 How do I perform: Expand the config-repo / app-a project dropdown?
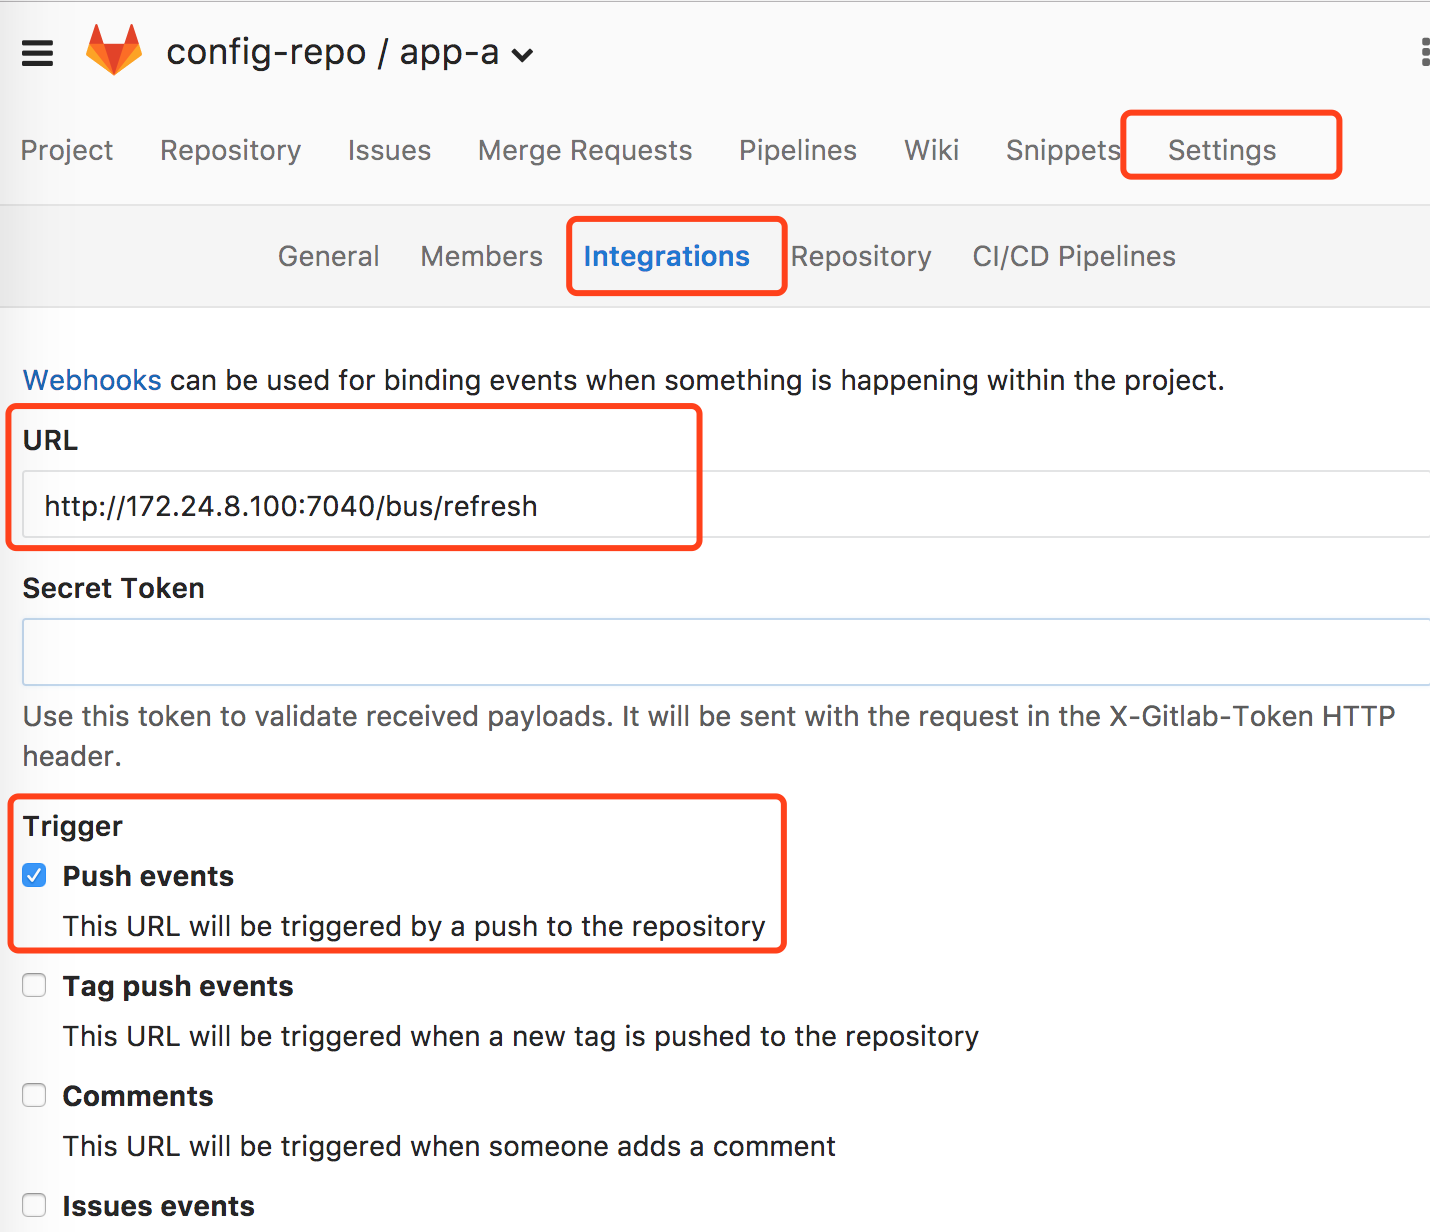(522, 55)
